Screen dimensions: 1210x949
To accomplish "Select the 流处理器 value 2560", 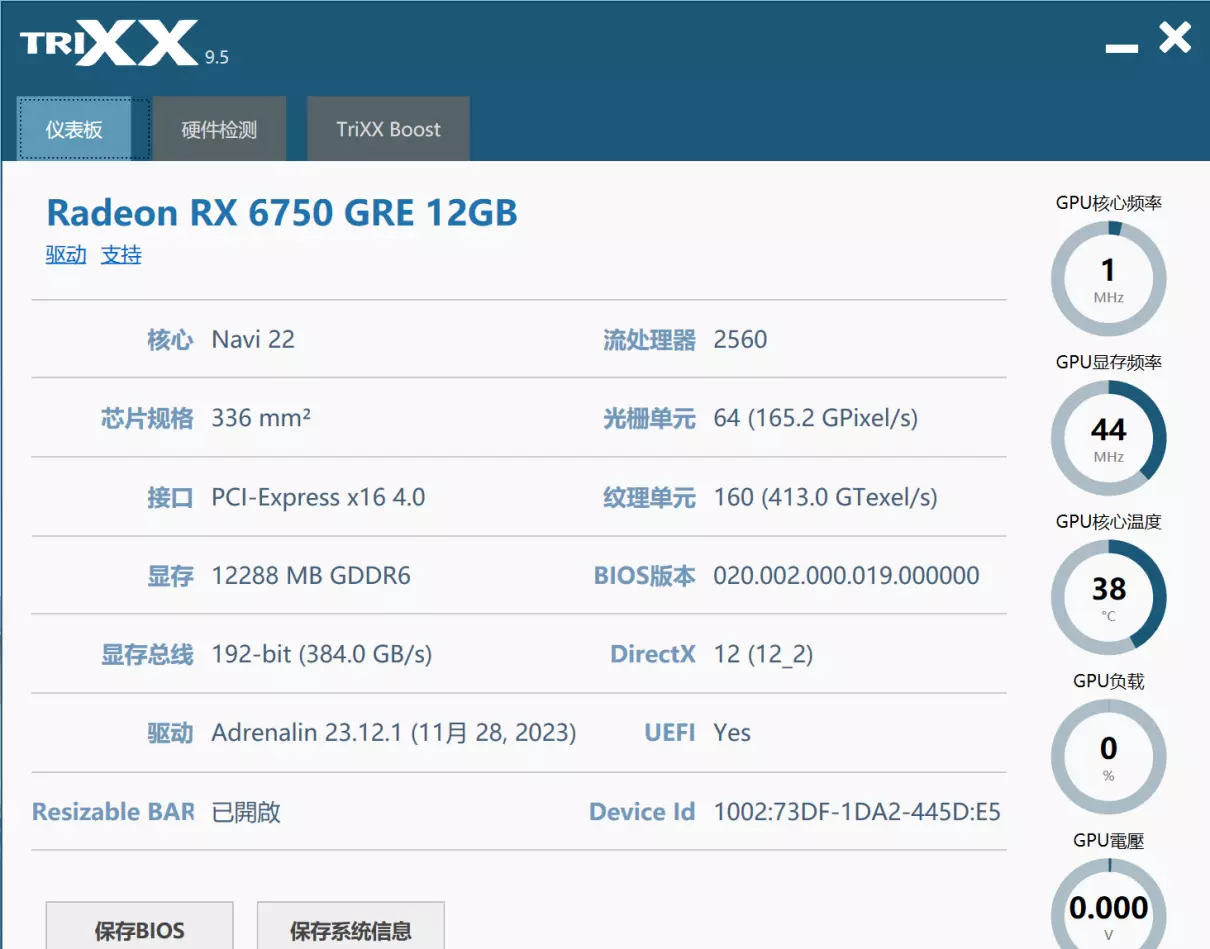I will [x=740, y=339].
